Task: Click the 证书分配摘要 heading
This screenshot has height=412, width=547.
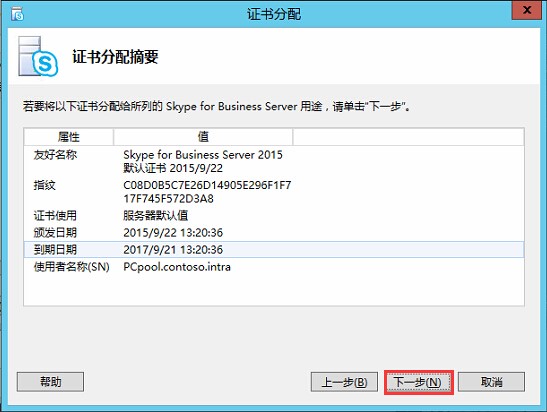Action: [115, 57]
